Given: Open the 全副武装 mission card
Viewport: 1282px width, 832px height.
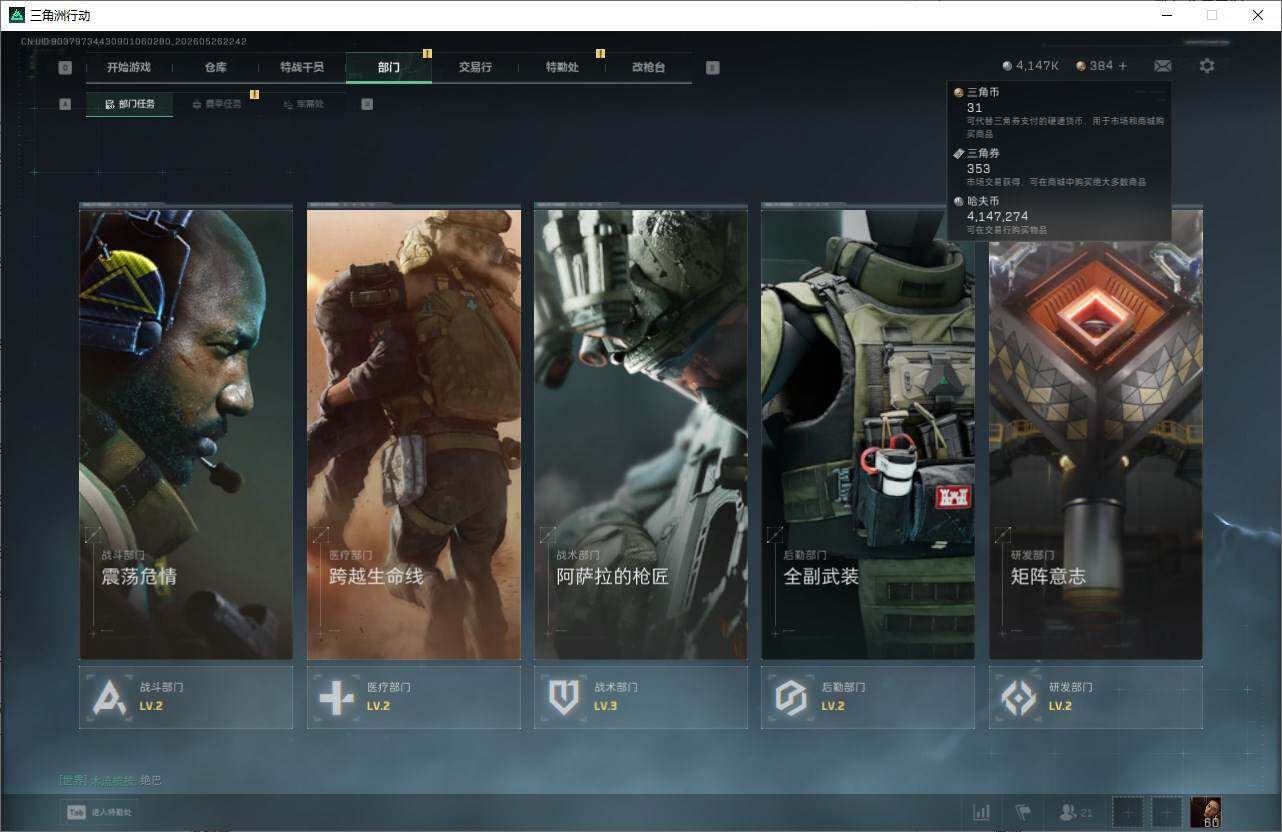Looking at the screenshot, I should (868, 432).
